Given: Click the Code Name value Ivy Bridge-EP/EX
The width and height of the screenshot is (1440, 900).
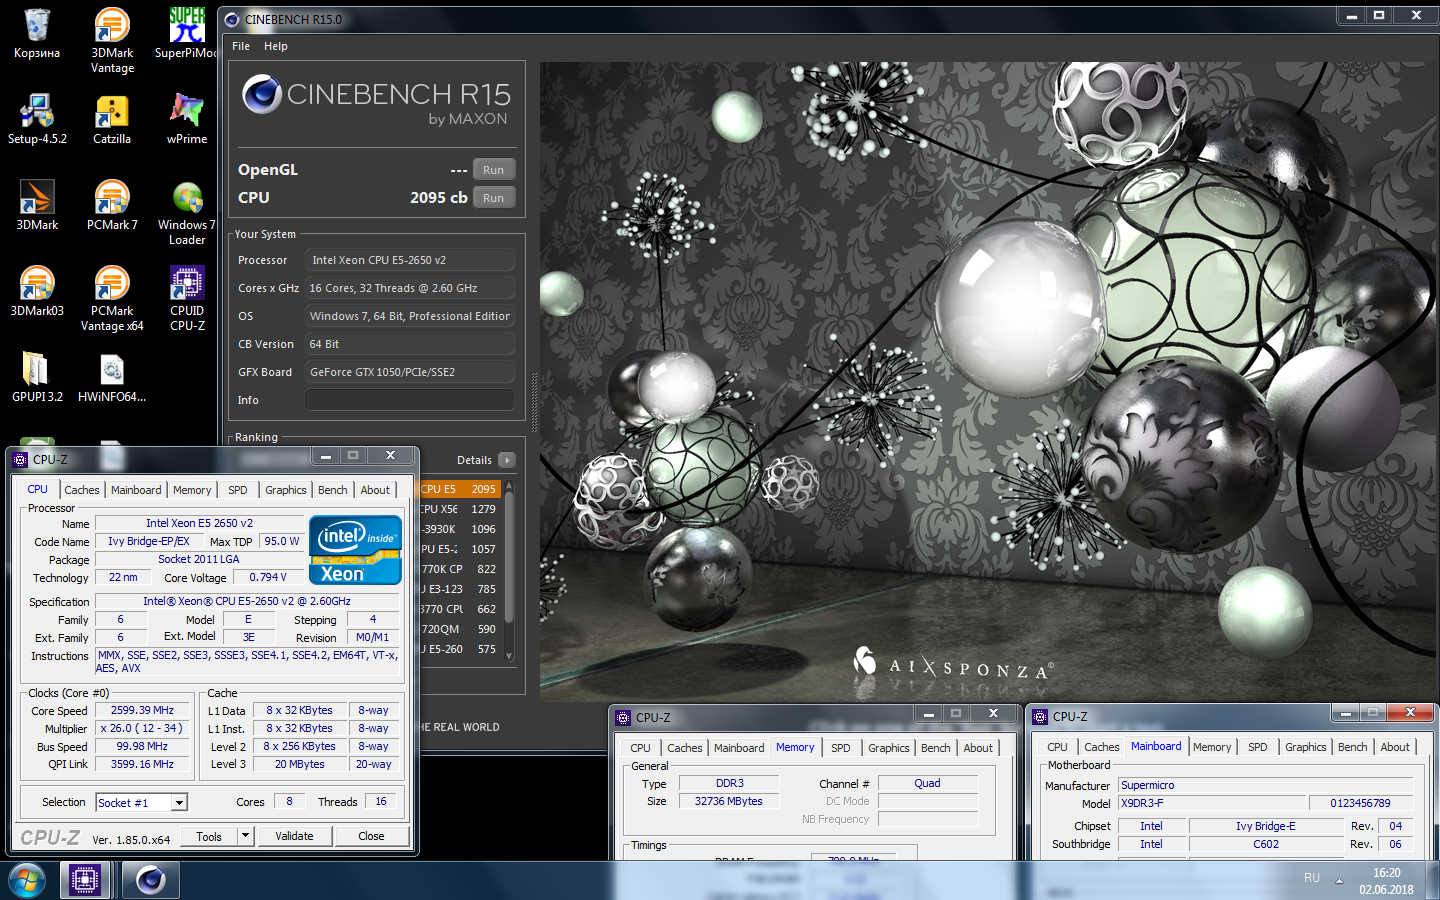Looking at the screenshot, I should click(x=149, y=541).
